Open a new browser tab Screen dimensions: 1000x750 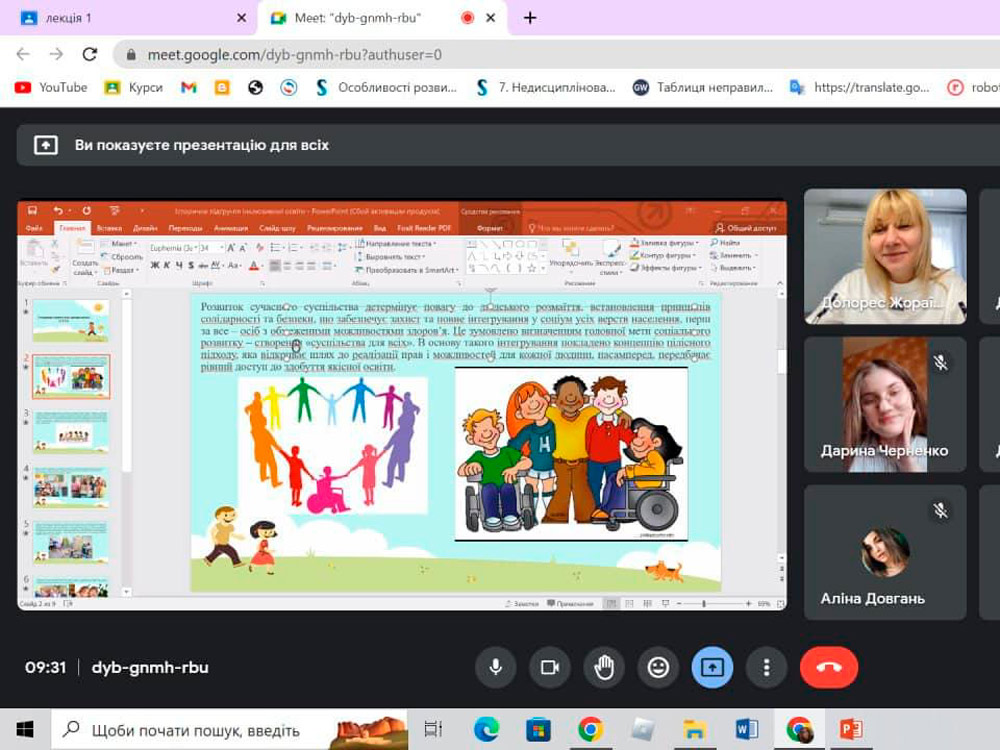tap(530, 18)
